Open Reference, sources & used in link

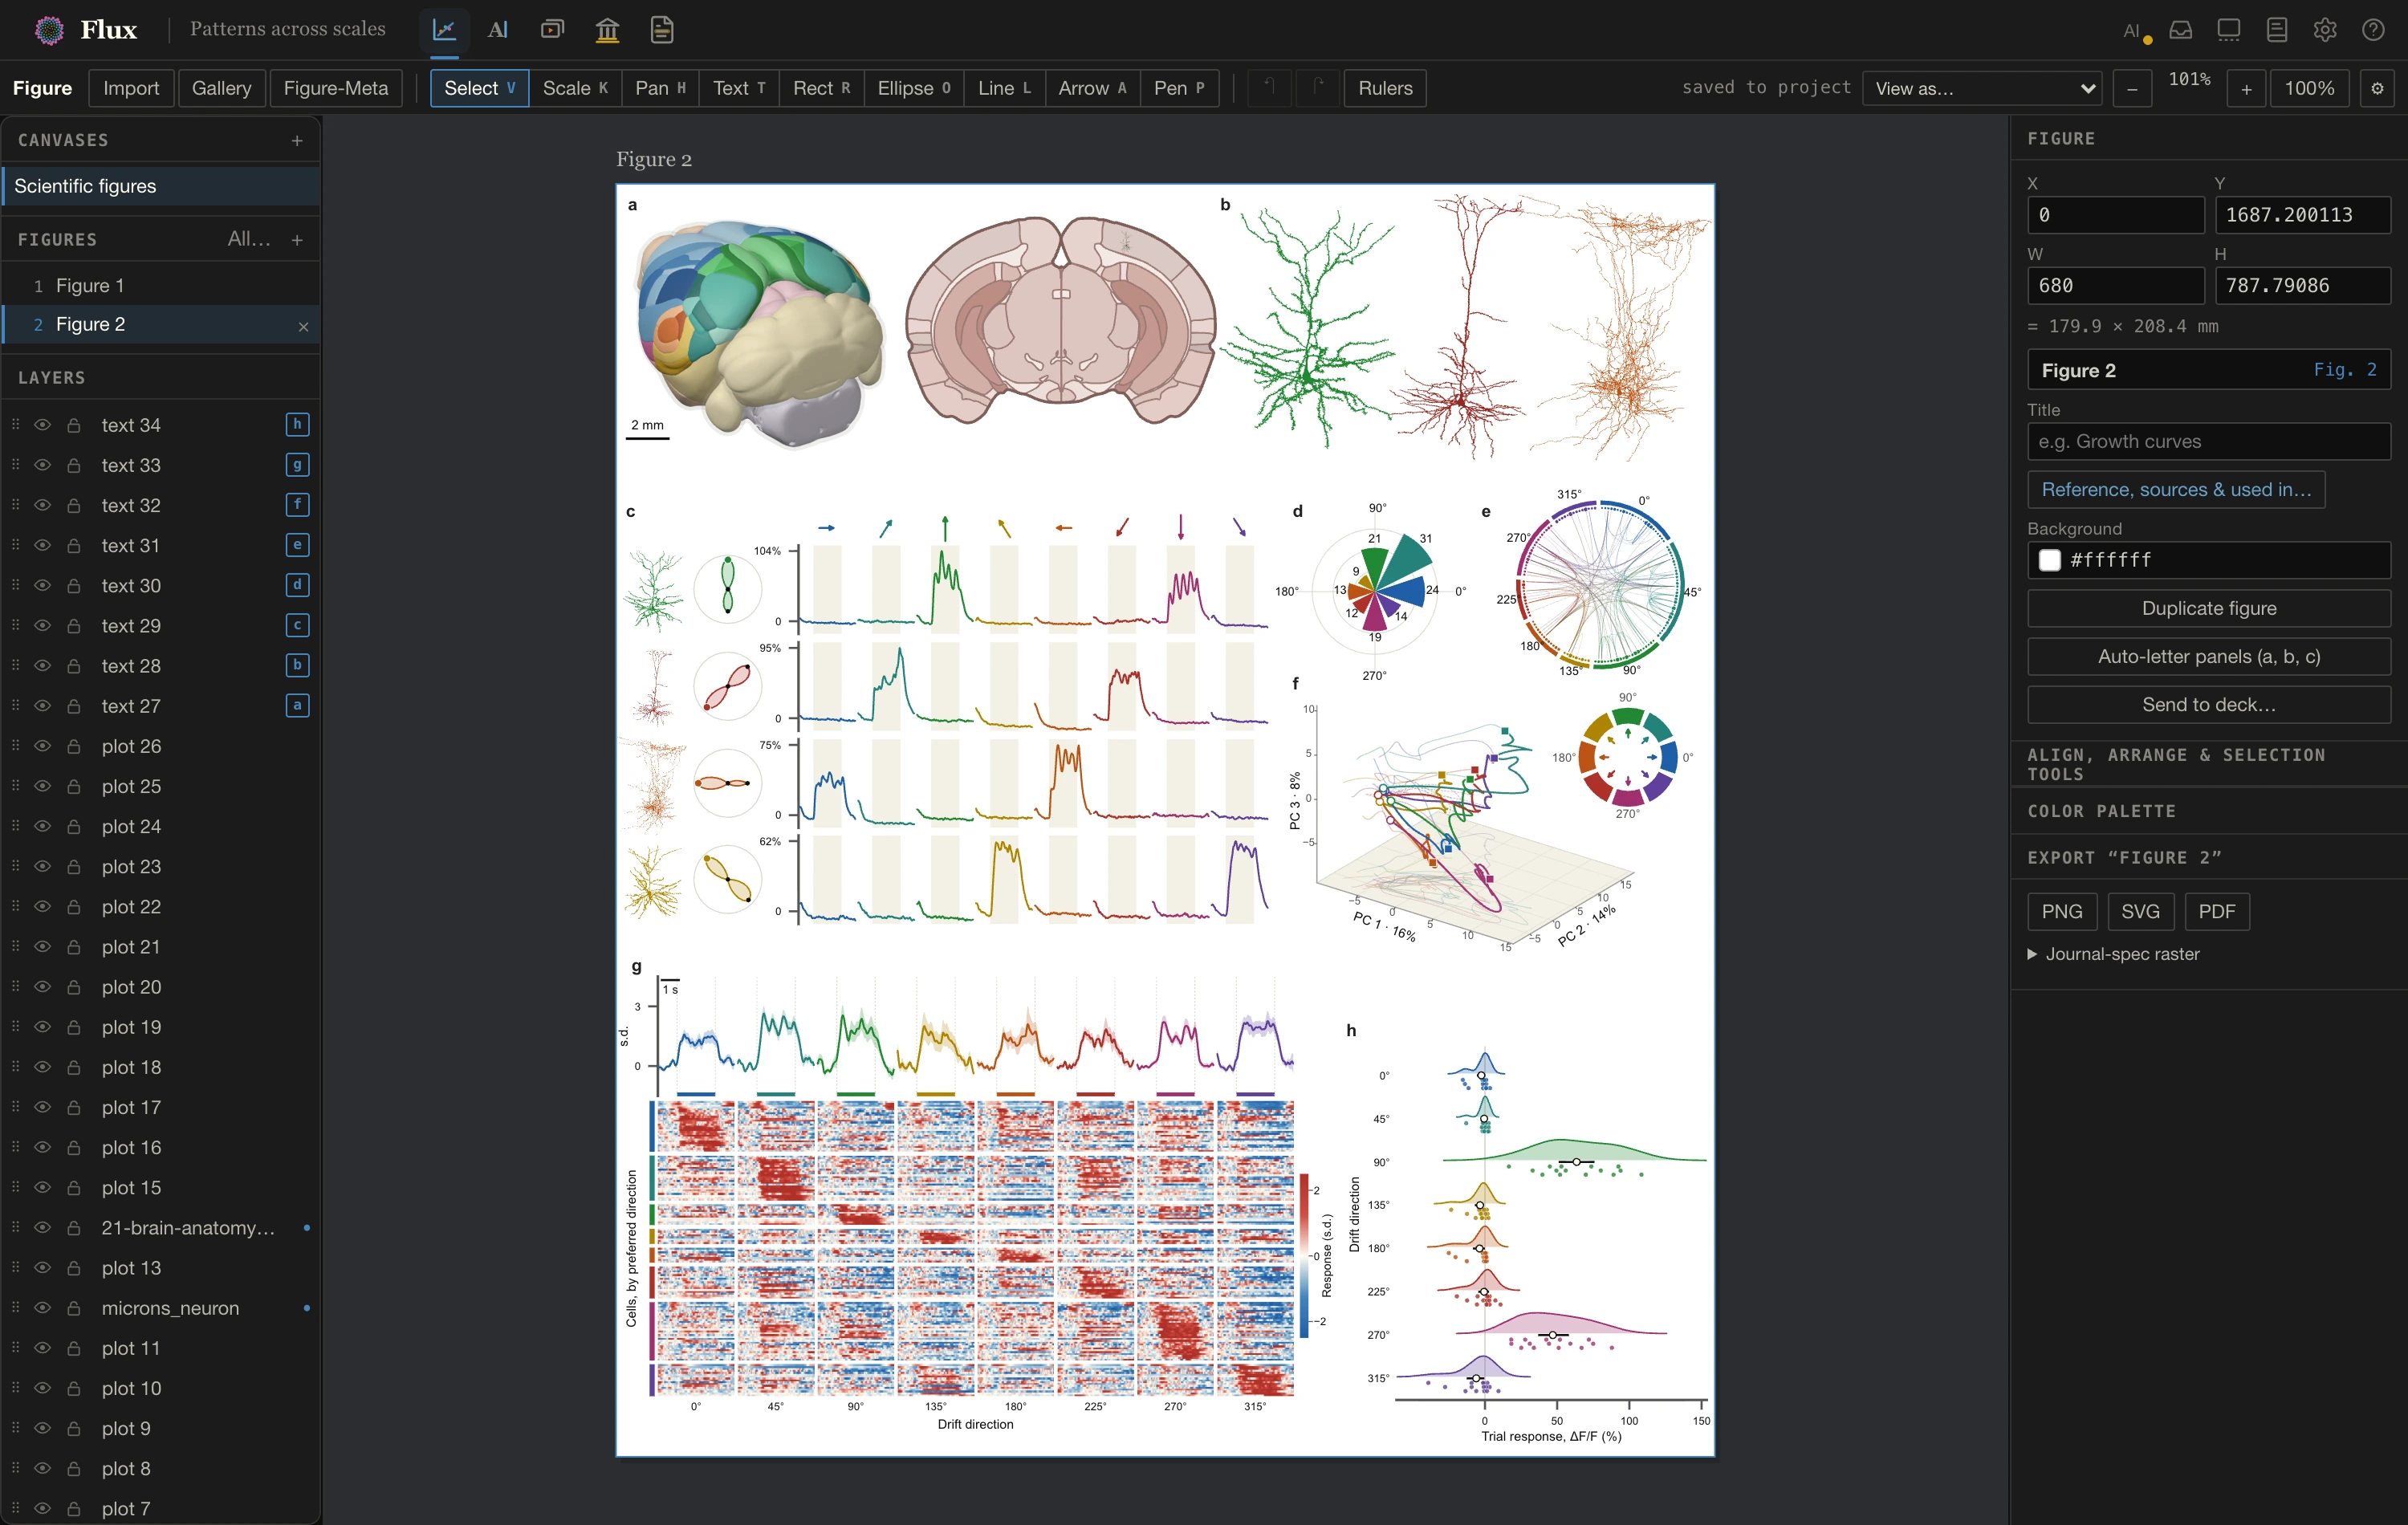(x=2176, y=490)
